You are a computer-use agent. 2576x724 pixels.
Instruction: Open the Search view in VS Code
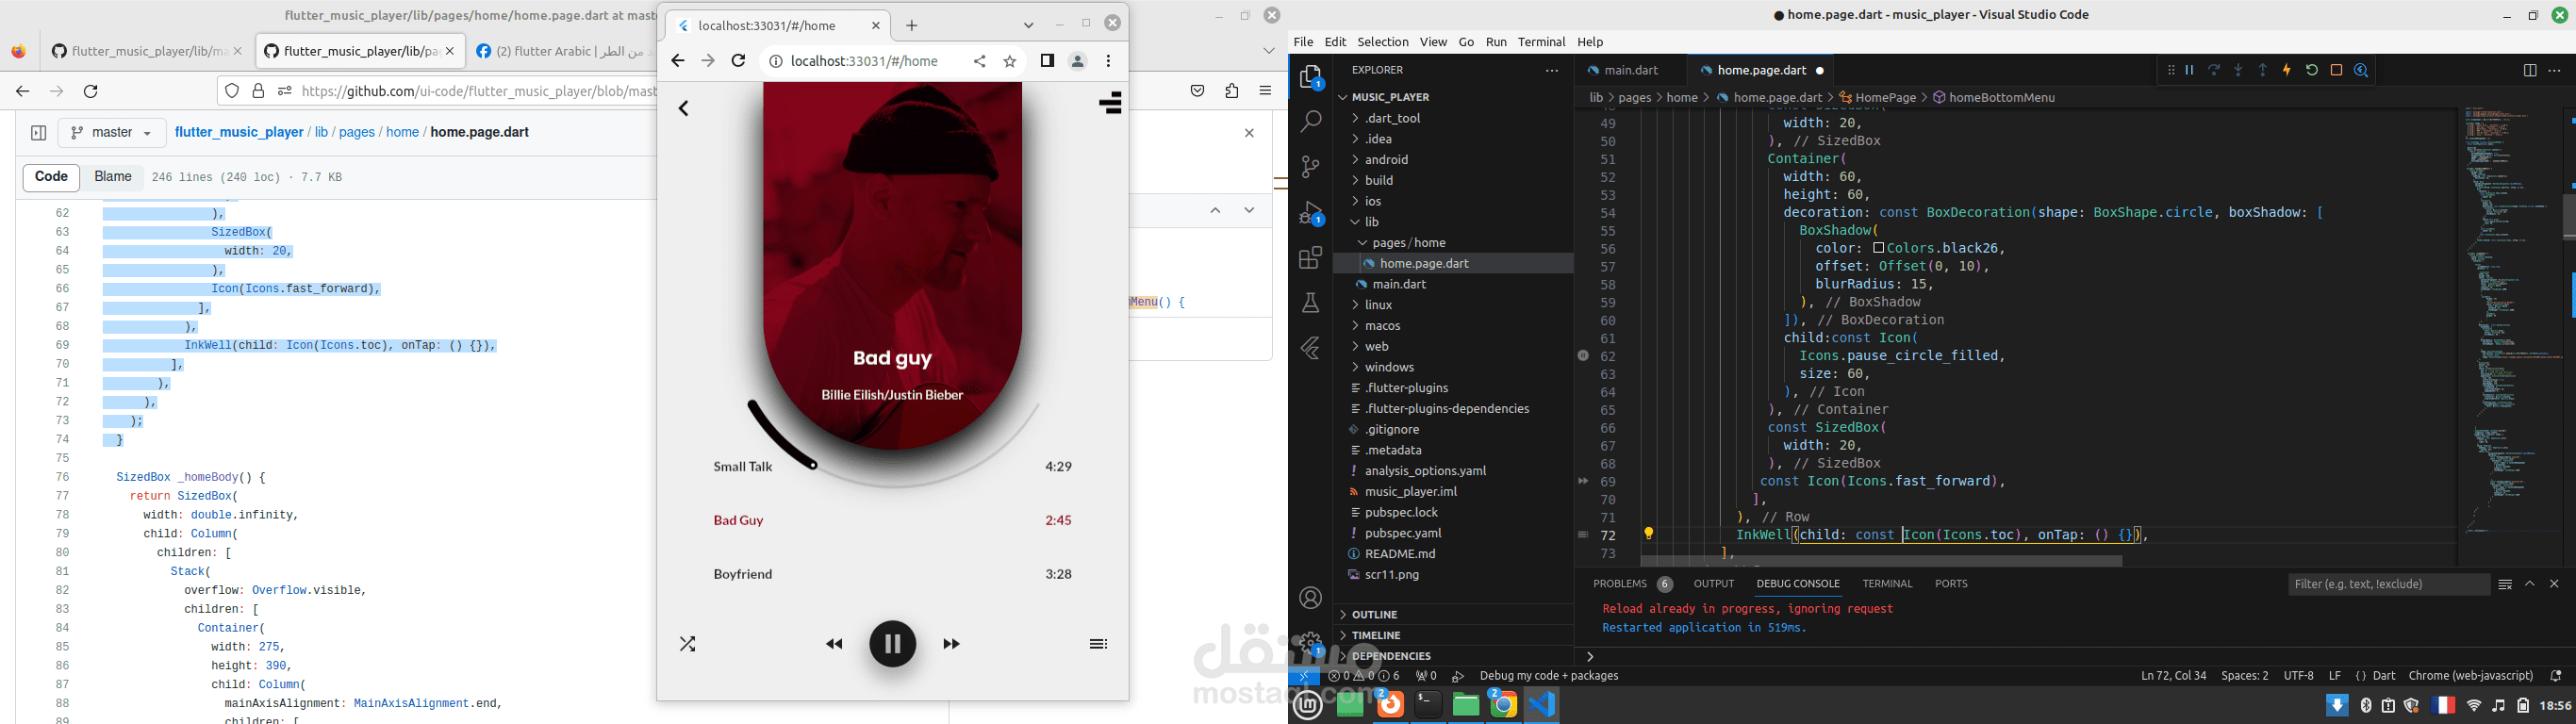pos(1311,122)
